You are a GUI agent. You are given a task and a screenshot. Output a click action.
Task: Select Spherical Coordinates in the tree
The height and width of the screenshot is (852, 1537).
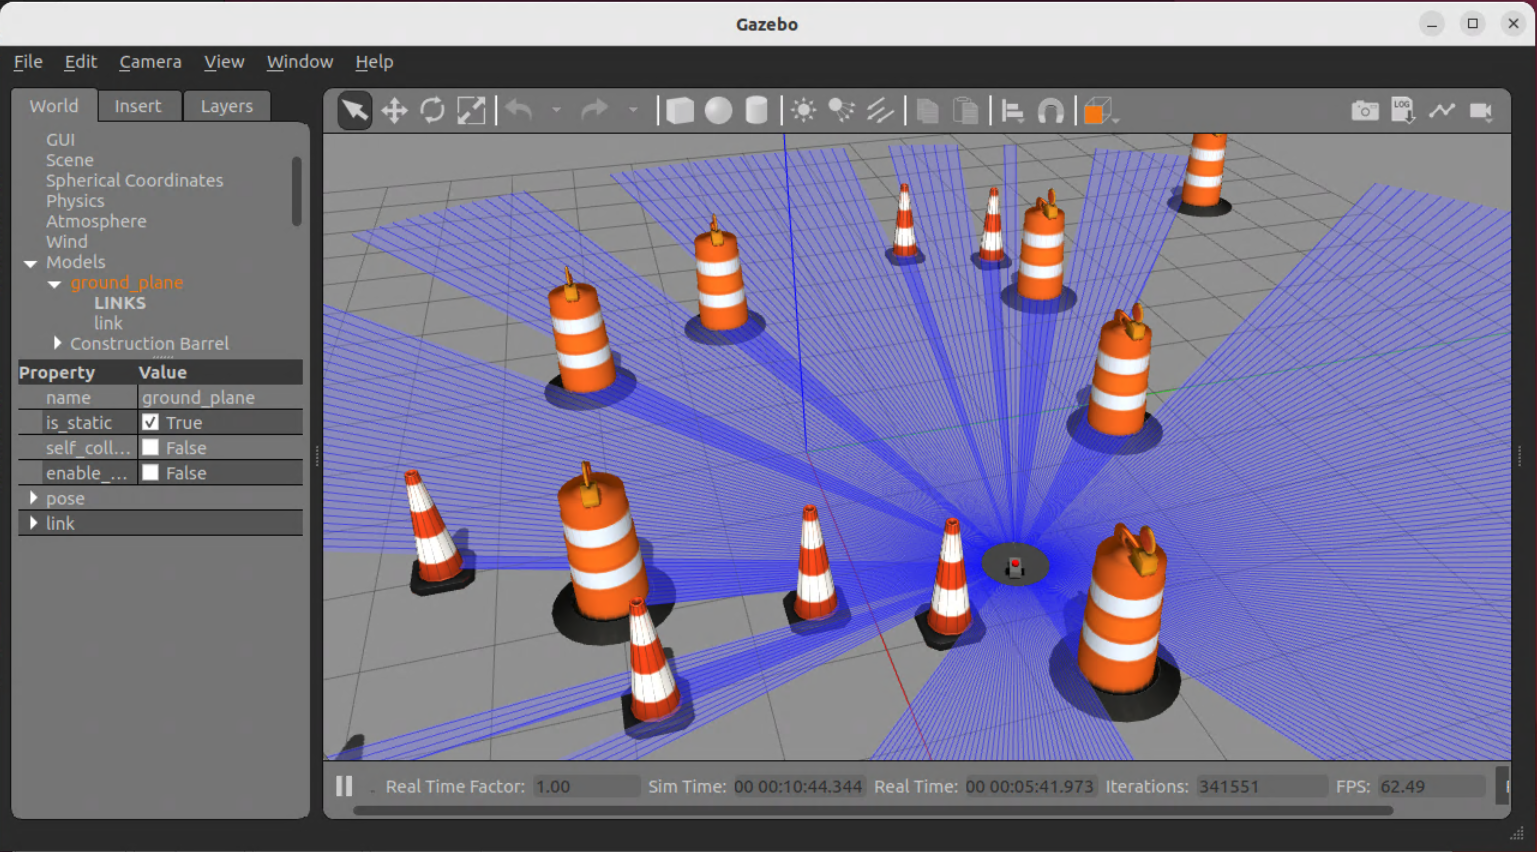(135, 181)
